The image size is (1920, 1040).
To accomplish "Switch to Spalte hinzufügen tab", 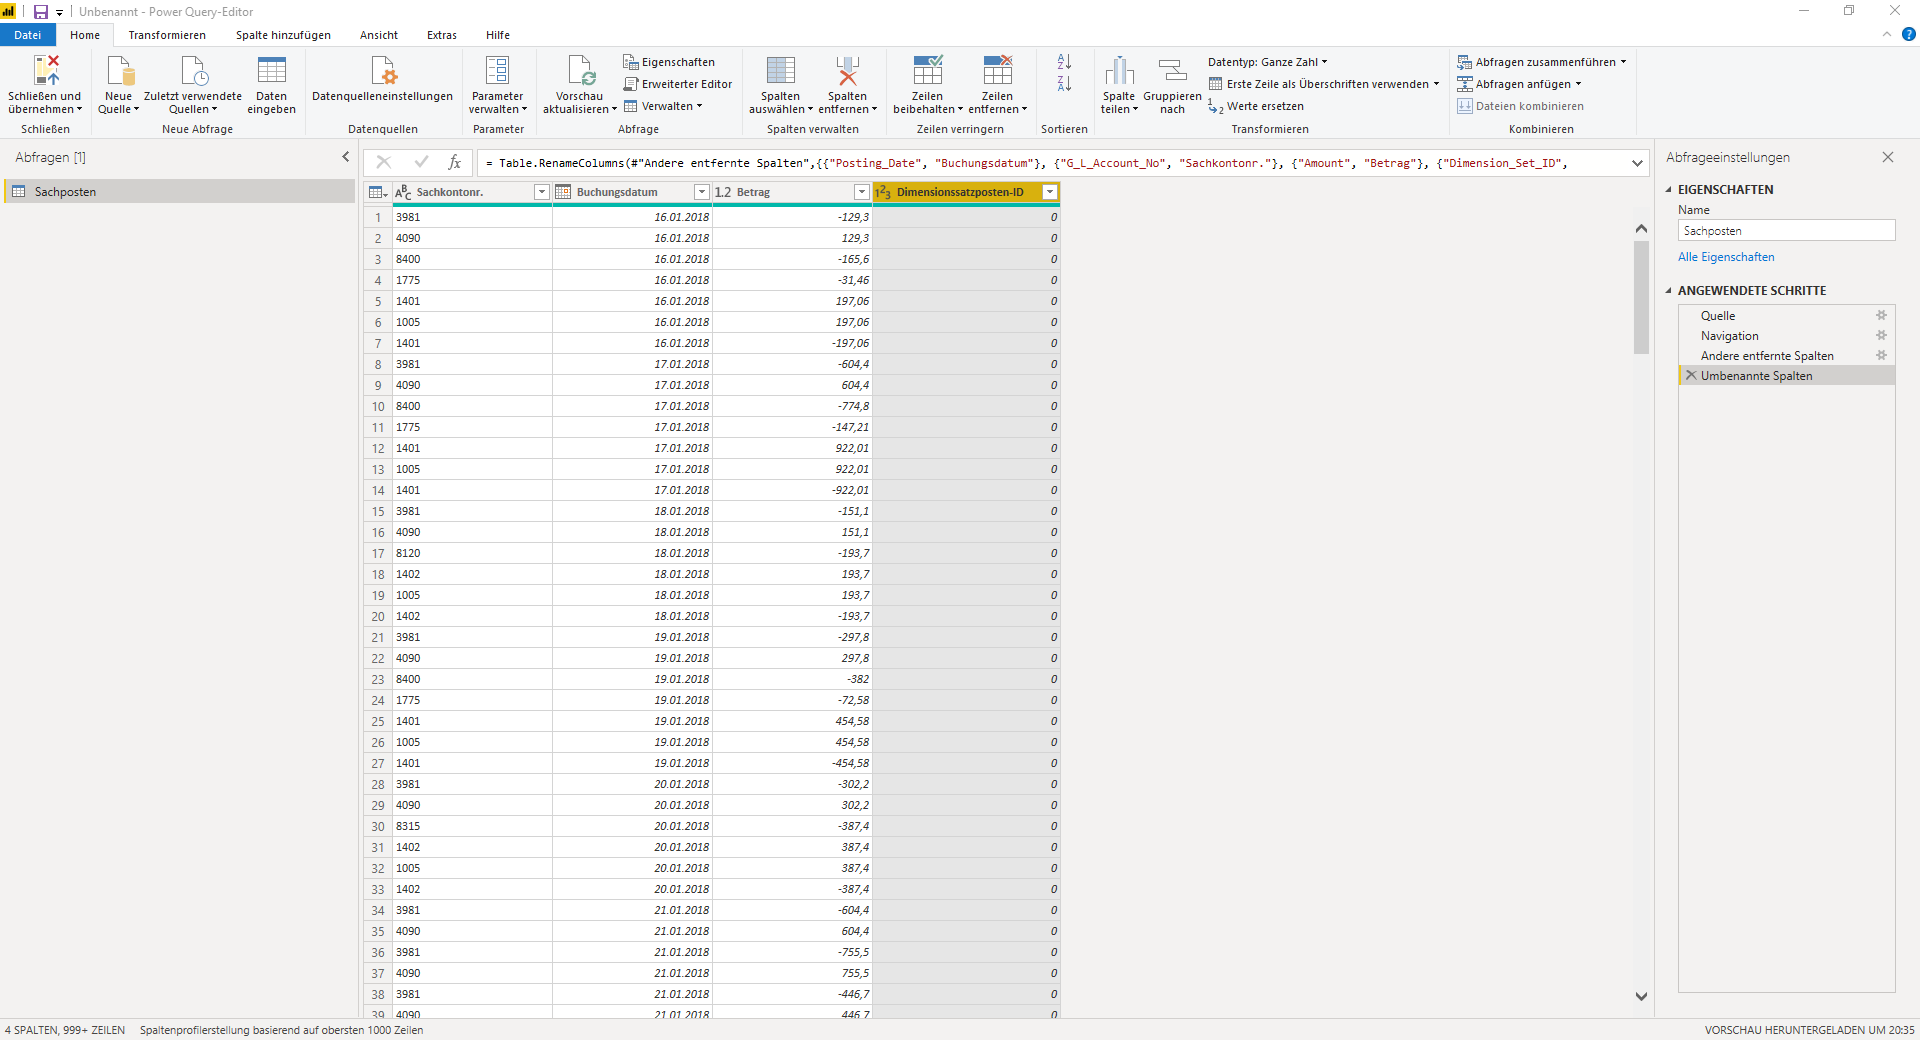I will pos(283,35).
